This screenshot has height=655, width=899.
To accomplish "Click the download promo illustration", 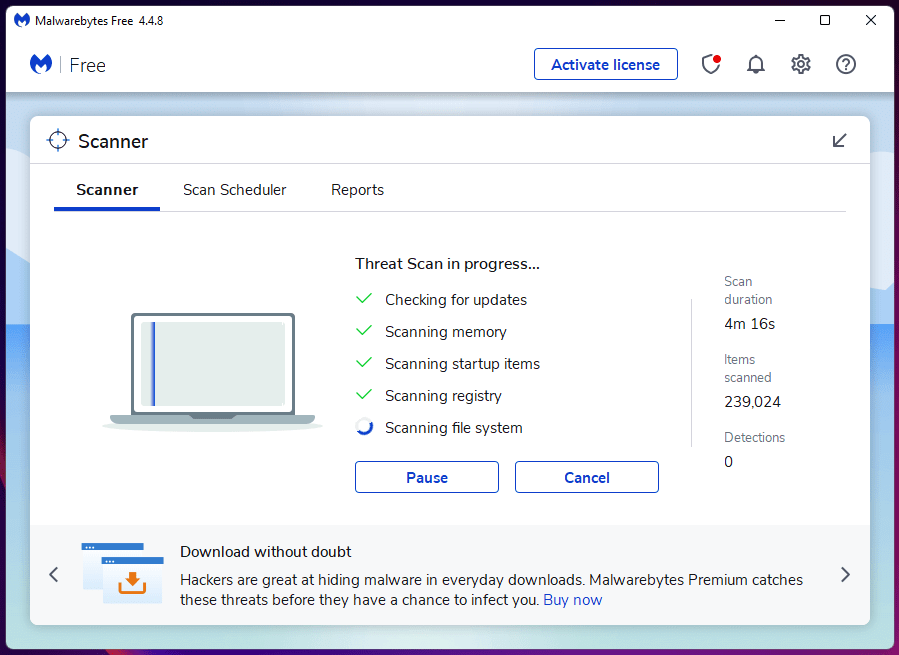I will tap(122, 573).
